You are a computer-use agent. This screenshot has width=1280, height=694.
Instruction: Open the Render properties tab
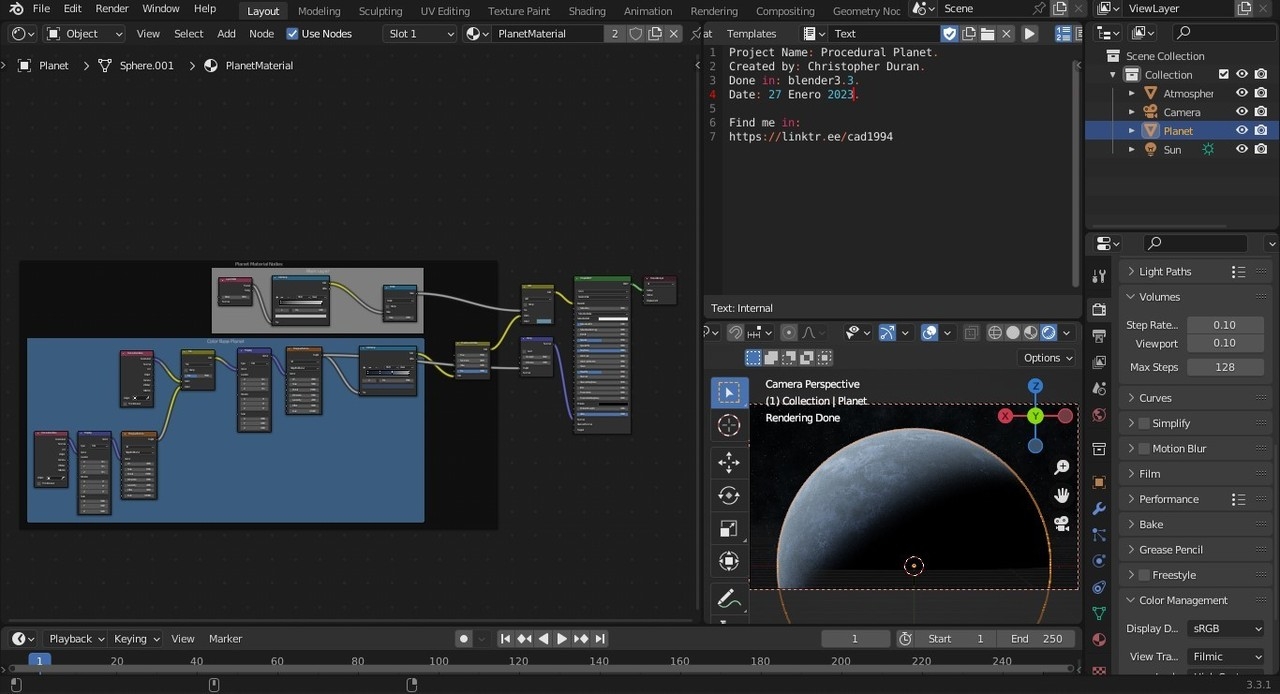pos(1099,310)
